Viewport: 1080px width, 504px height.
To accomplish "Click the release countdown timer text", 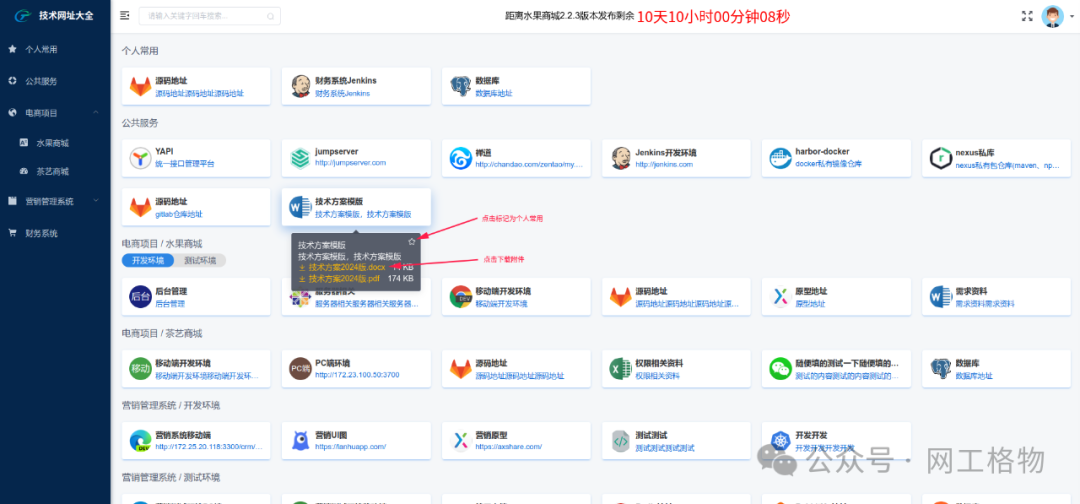I will [713, 17].
